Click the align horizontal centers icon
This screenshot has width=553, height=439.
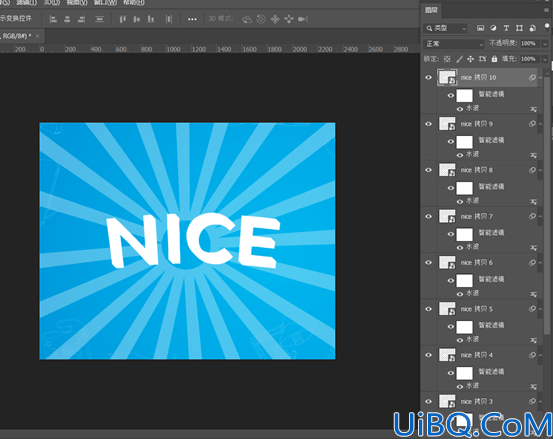(67, 19)
